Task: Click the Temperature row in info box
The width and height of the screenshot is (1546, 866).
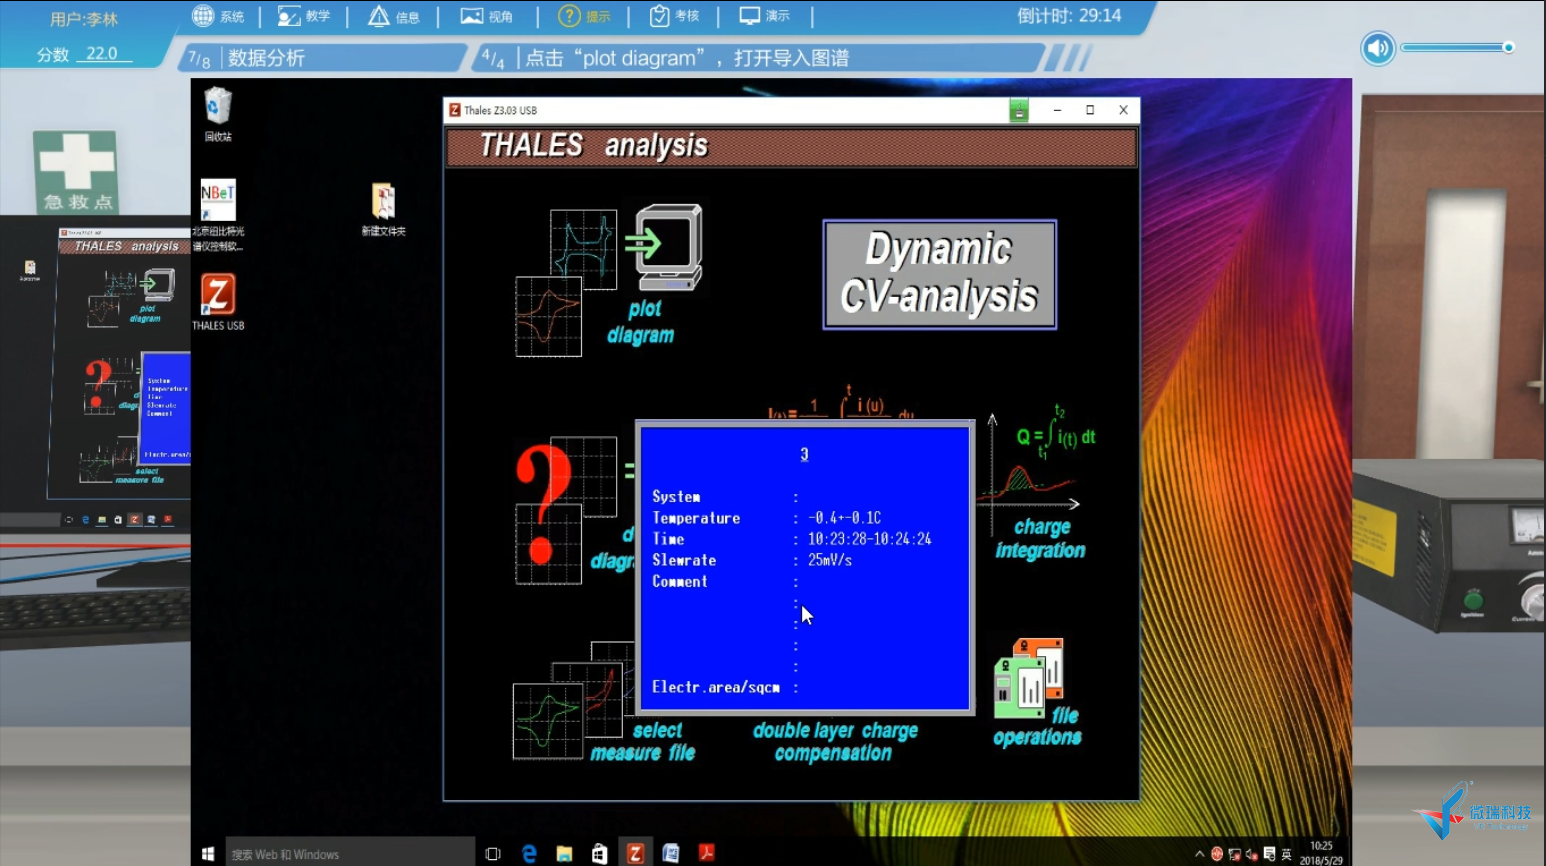Action: click(766, 518)
